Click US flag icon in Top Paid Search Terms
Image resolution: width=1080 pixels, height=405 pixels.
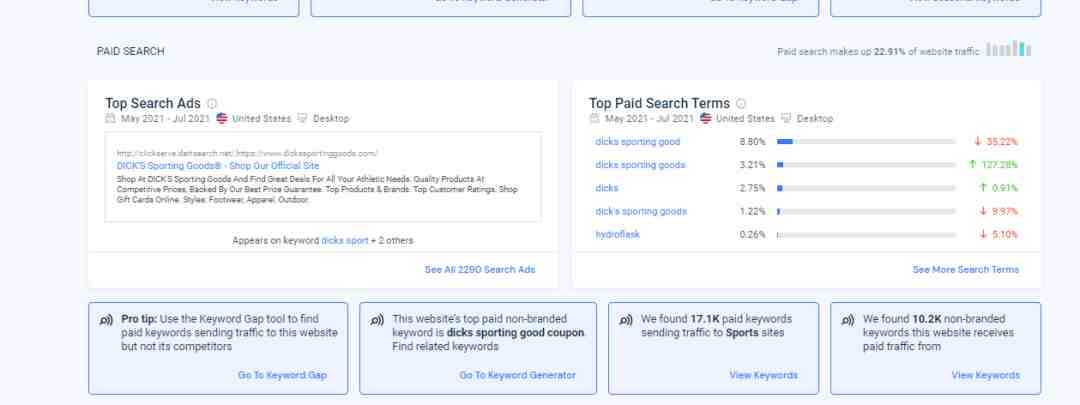pos(705,118)
